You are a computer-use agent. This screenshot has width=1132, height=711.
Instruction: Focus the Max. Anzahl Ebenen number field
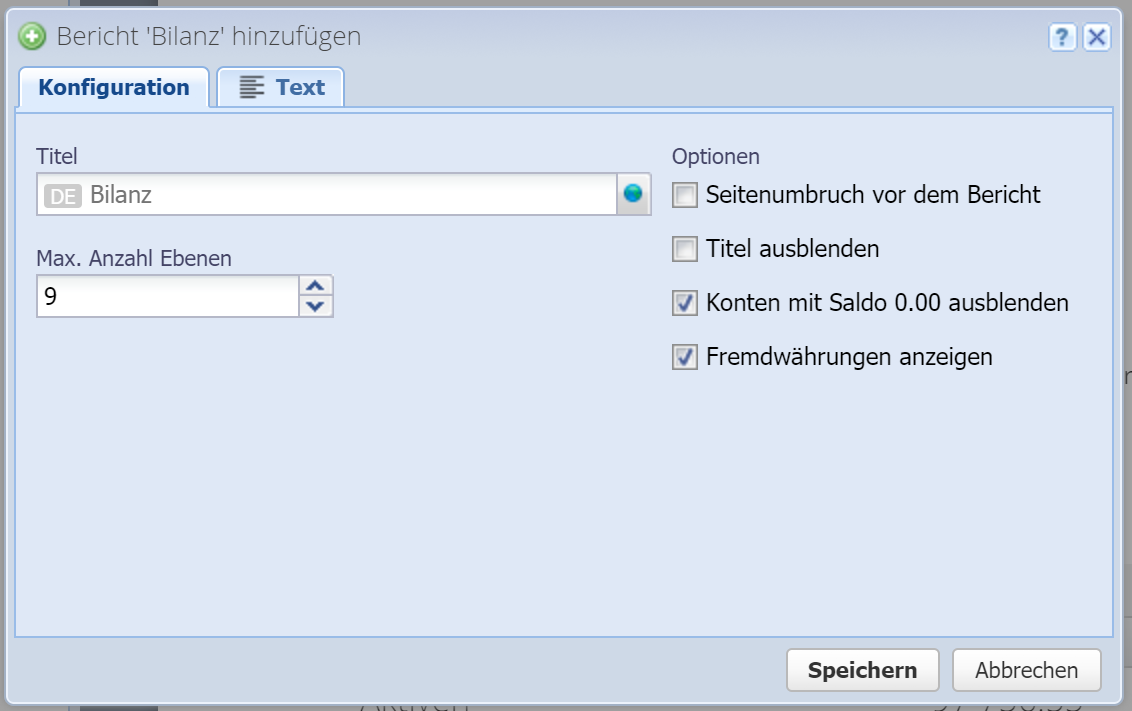(x=166, y=297)
